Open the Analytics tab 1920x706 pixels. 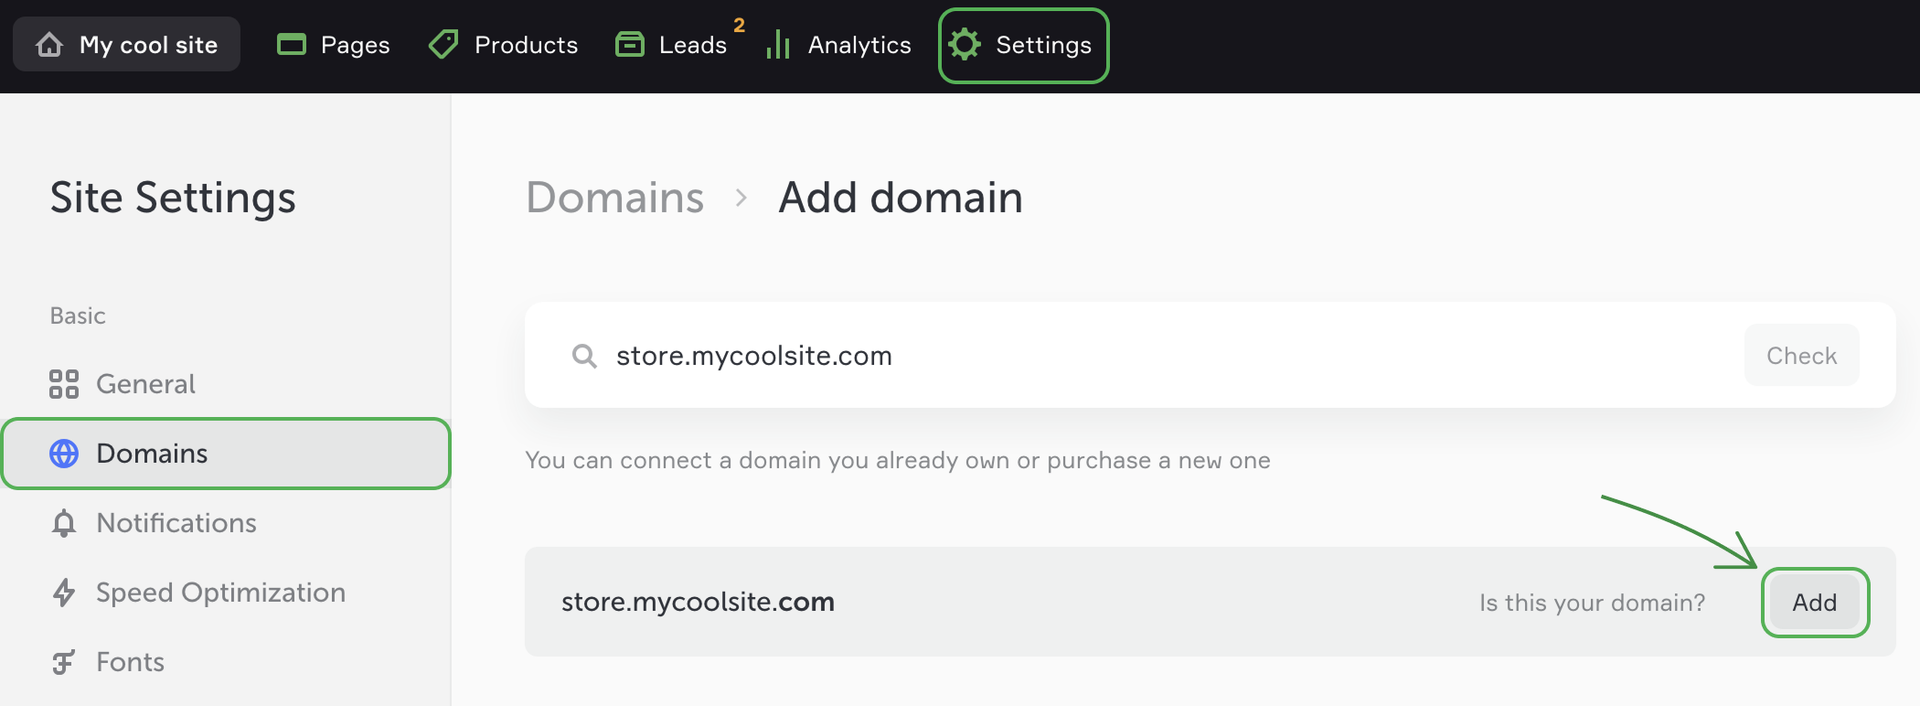coord(859,45)
